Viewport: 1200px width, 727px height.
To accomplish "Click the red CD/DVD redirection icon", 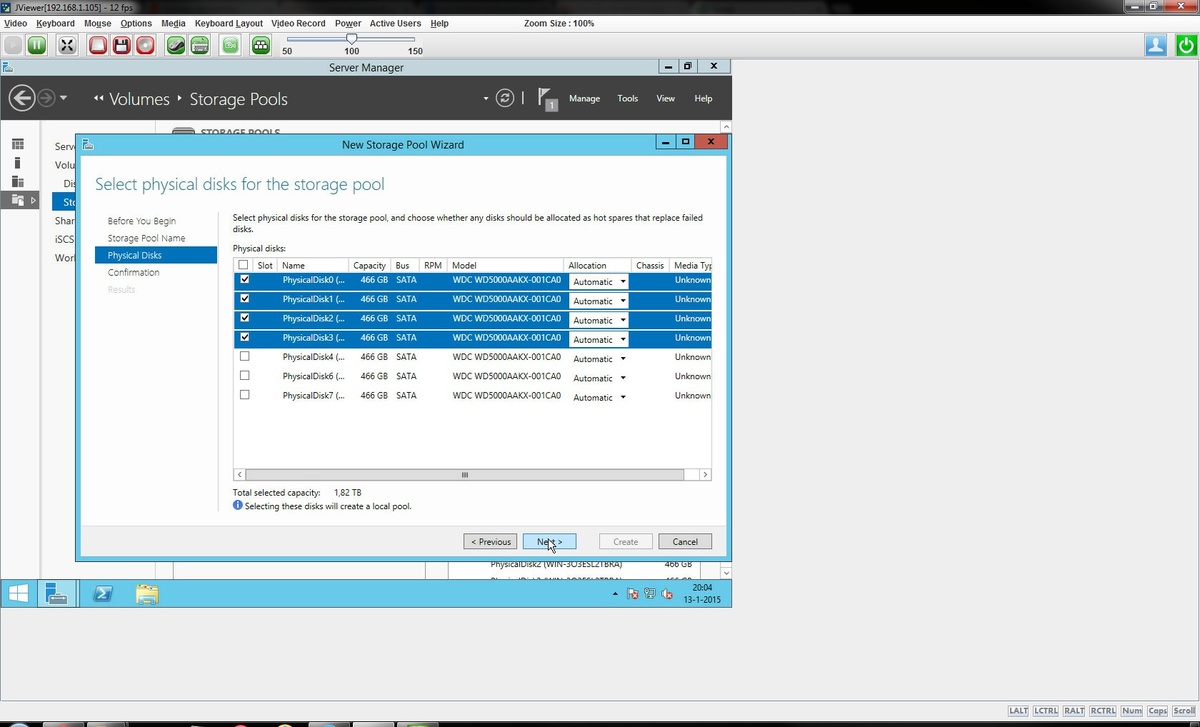I will (146, 44).
